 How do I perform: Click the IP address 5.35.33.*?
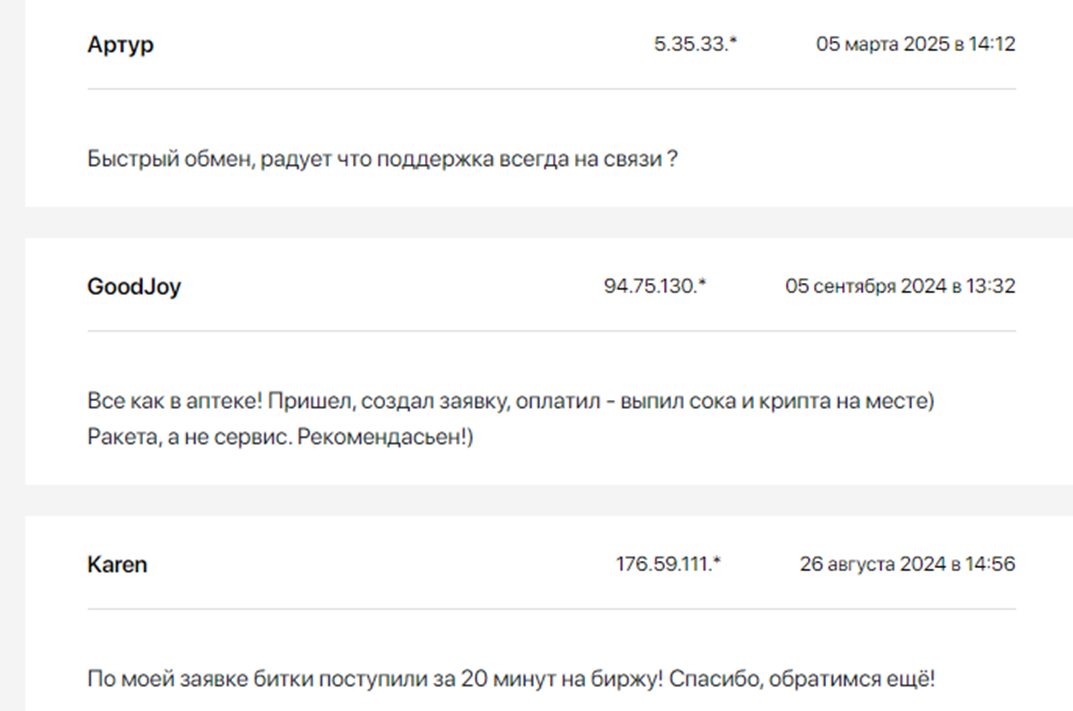[x=695, y=45]
